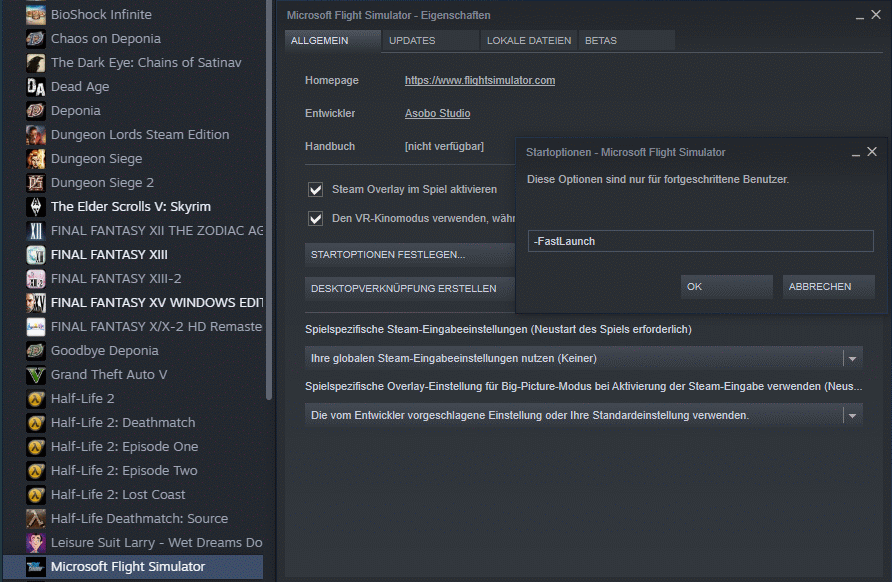Open the flightsimulator.com homepage link
Screen dimensions: 892x582
coord(479,80)
